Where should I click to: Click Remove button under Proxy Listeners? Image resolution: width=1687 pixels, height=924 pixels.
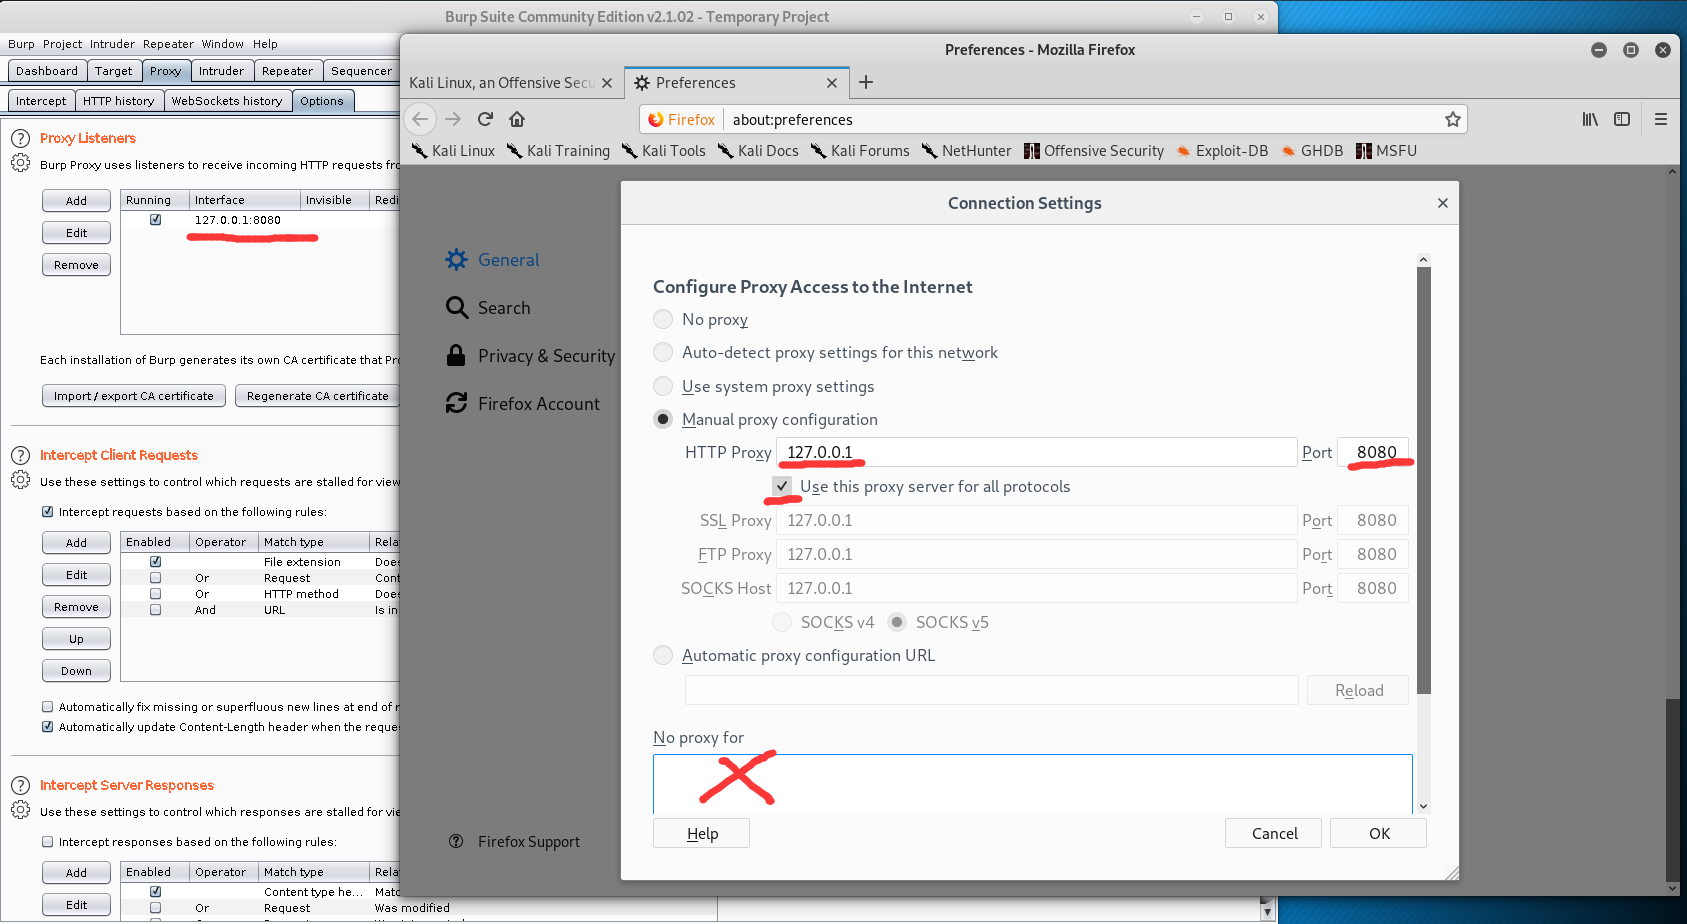click(x=76, y=265)
